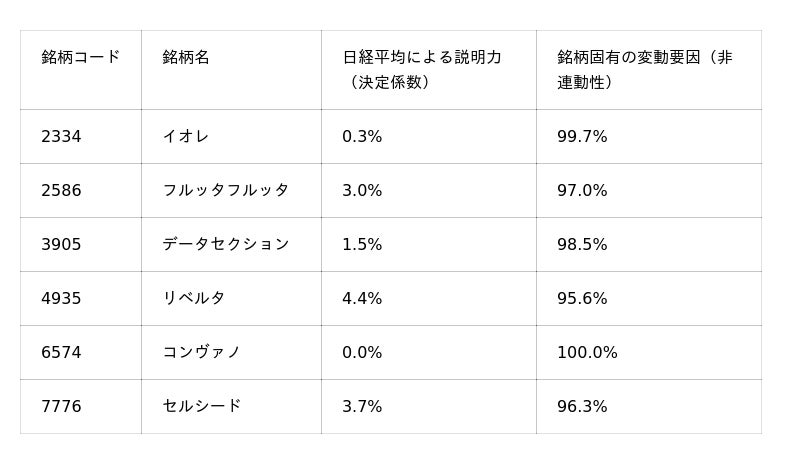
Task: Select stock code 2586 cell
Action: point(61,191)
